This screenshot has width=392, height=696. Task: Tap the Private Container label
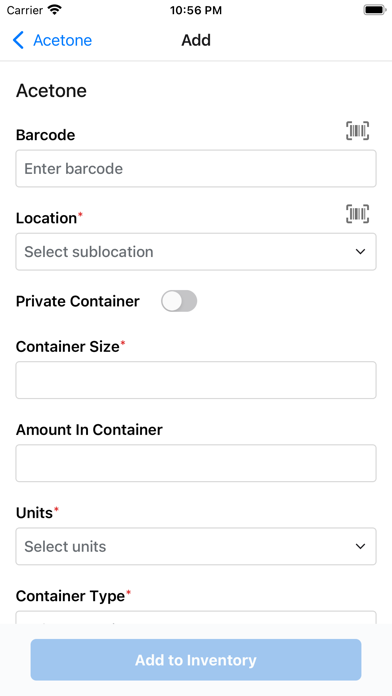click(78, 301)
